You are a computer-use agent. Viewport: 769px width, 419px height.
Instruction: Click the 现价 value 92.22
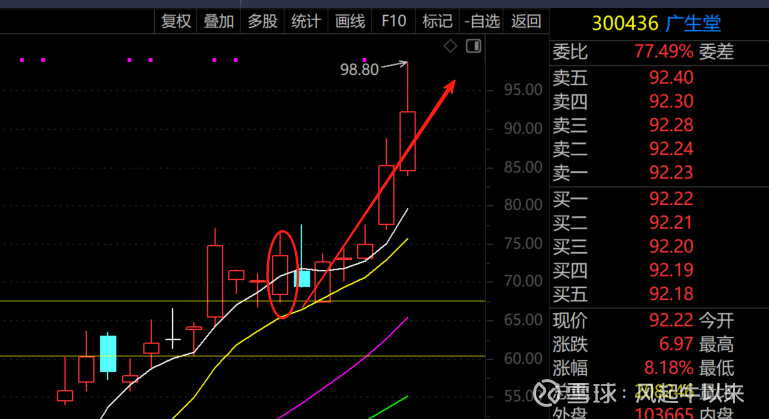point(671,320)
